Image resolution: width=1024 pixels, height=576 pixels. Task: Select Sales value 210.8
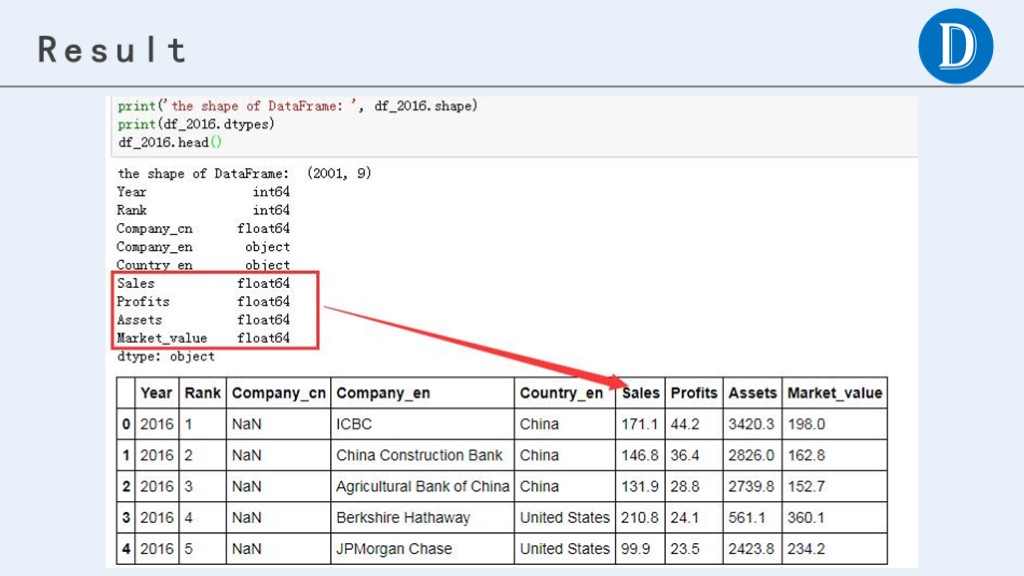(x=639, y=518)
